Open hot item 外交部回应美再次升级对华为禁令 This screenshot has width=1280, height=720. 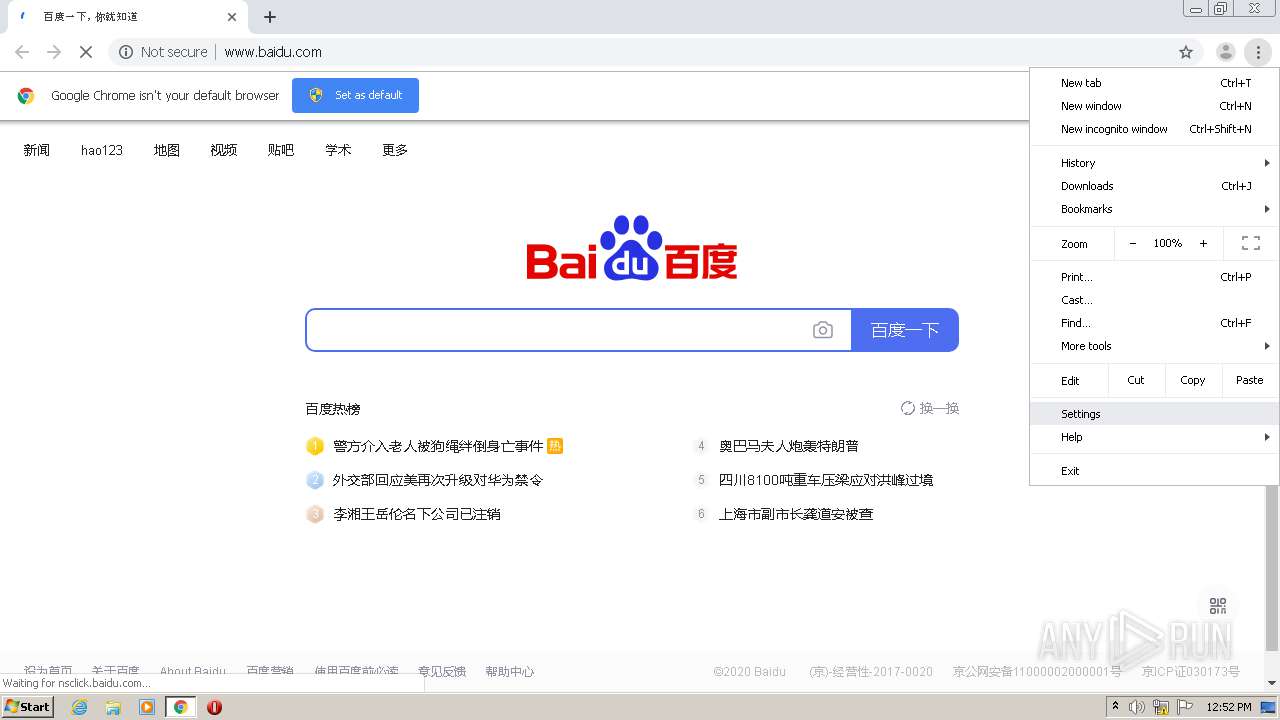pyautogui.click(x=438, y=480)
